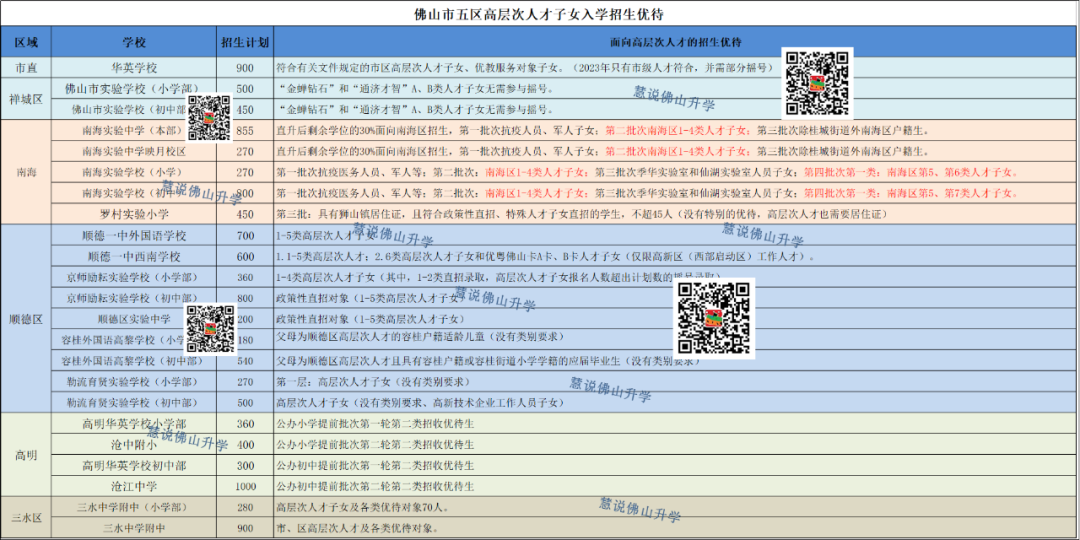Click the 三水中学附中 cell in last row
This screenshot has width=1080, height=540.
click(134, 528)
